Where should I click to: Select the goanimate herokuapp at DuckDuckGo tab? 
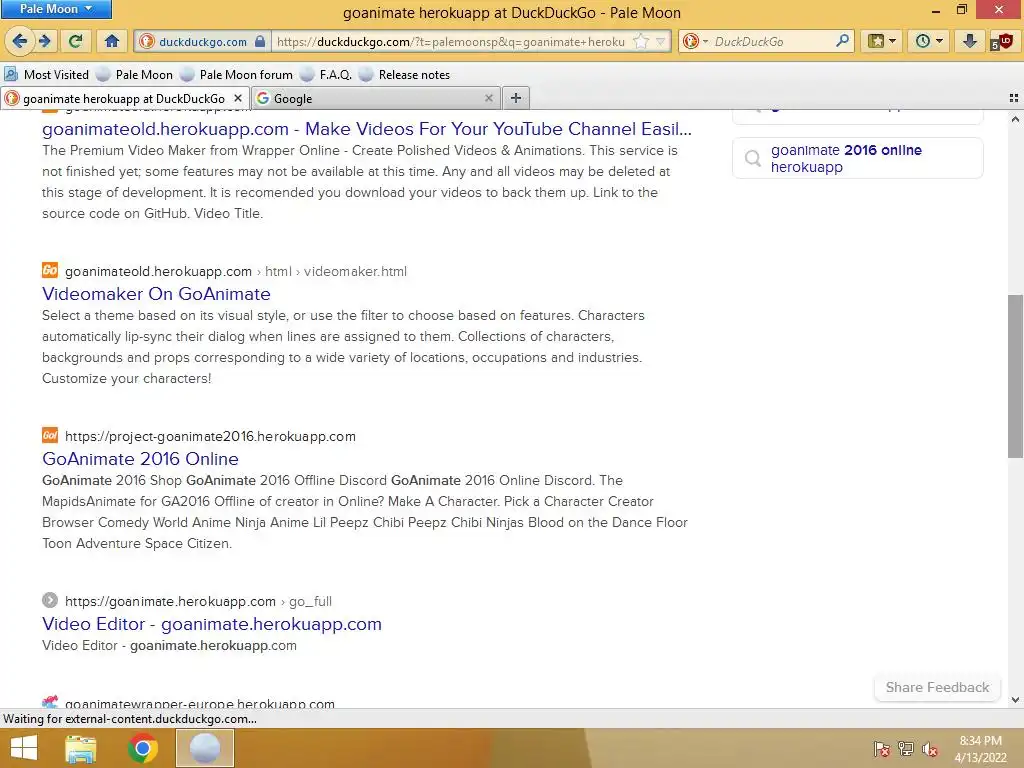coord(124,99)
